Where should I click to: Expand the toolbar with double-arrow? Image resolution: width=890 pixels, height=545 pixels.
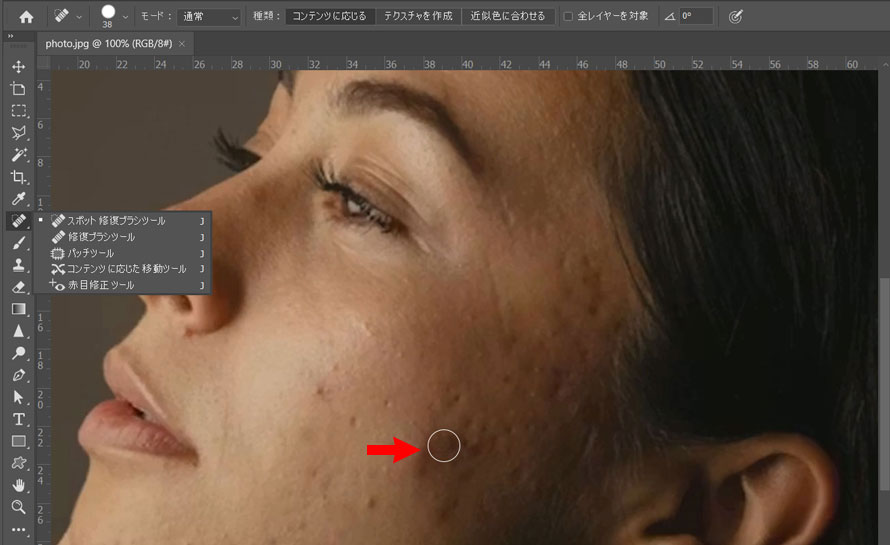10,36
